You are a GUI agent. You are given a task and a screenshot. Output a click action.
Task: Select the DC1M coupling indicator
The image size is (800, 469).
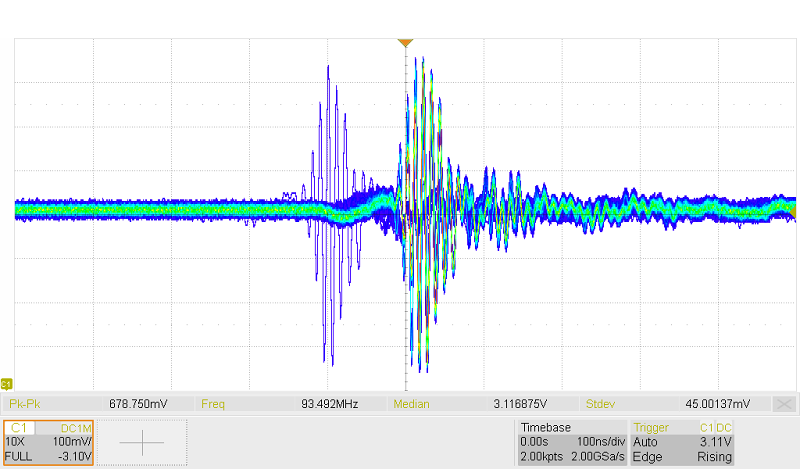click(76, 427)
